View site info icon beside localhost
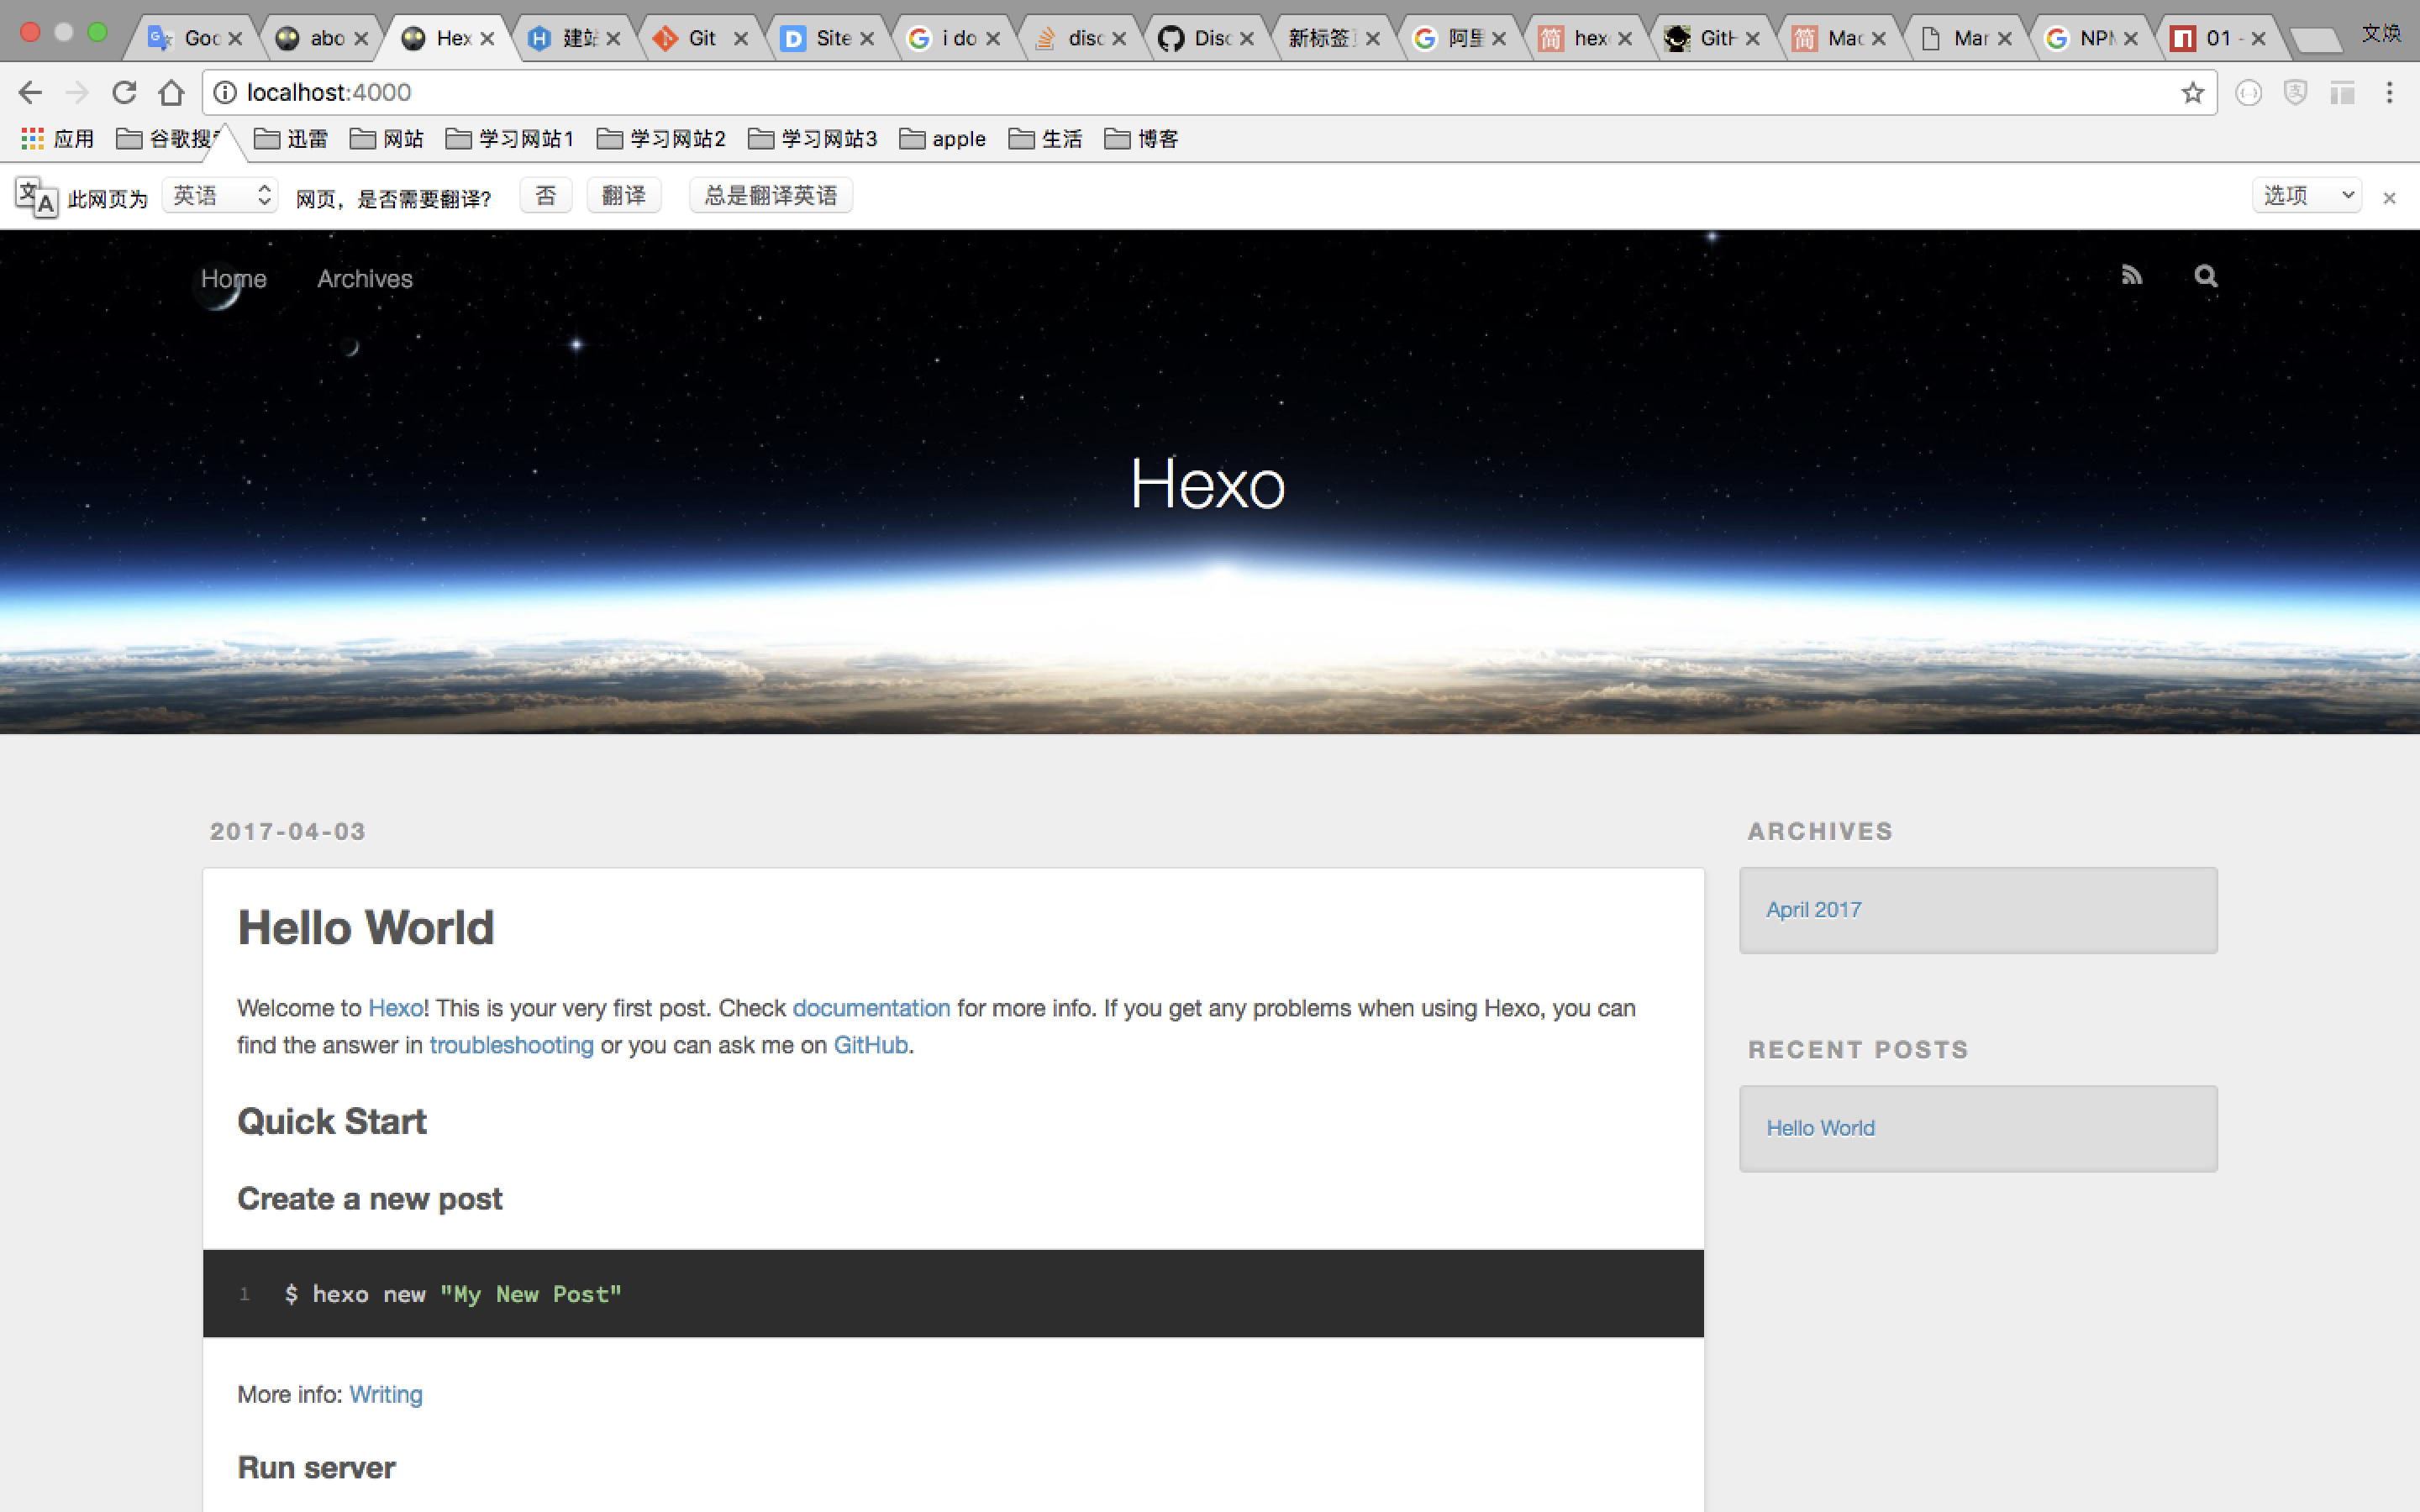The height and width of the screenshot is (1512, 2420). [226, 93]
